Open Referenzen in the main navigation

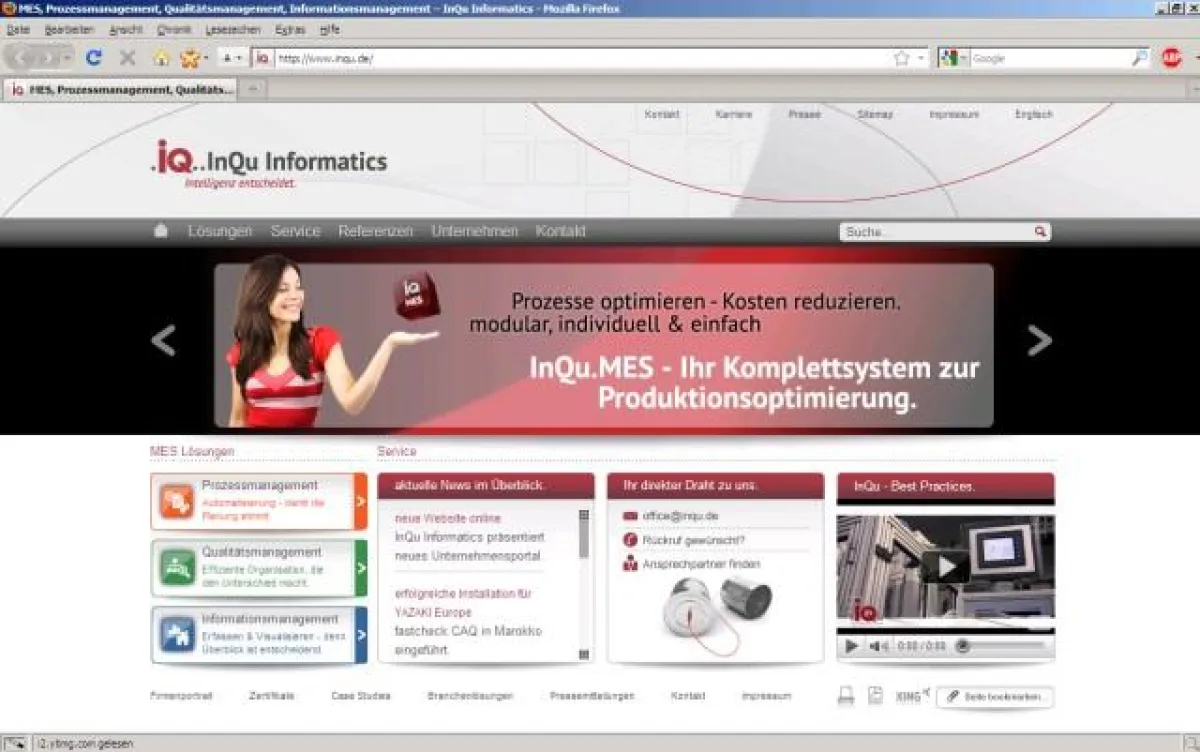pyautogui.click(x=376, y=231)
